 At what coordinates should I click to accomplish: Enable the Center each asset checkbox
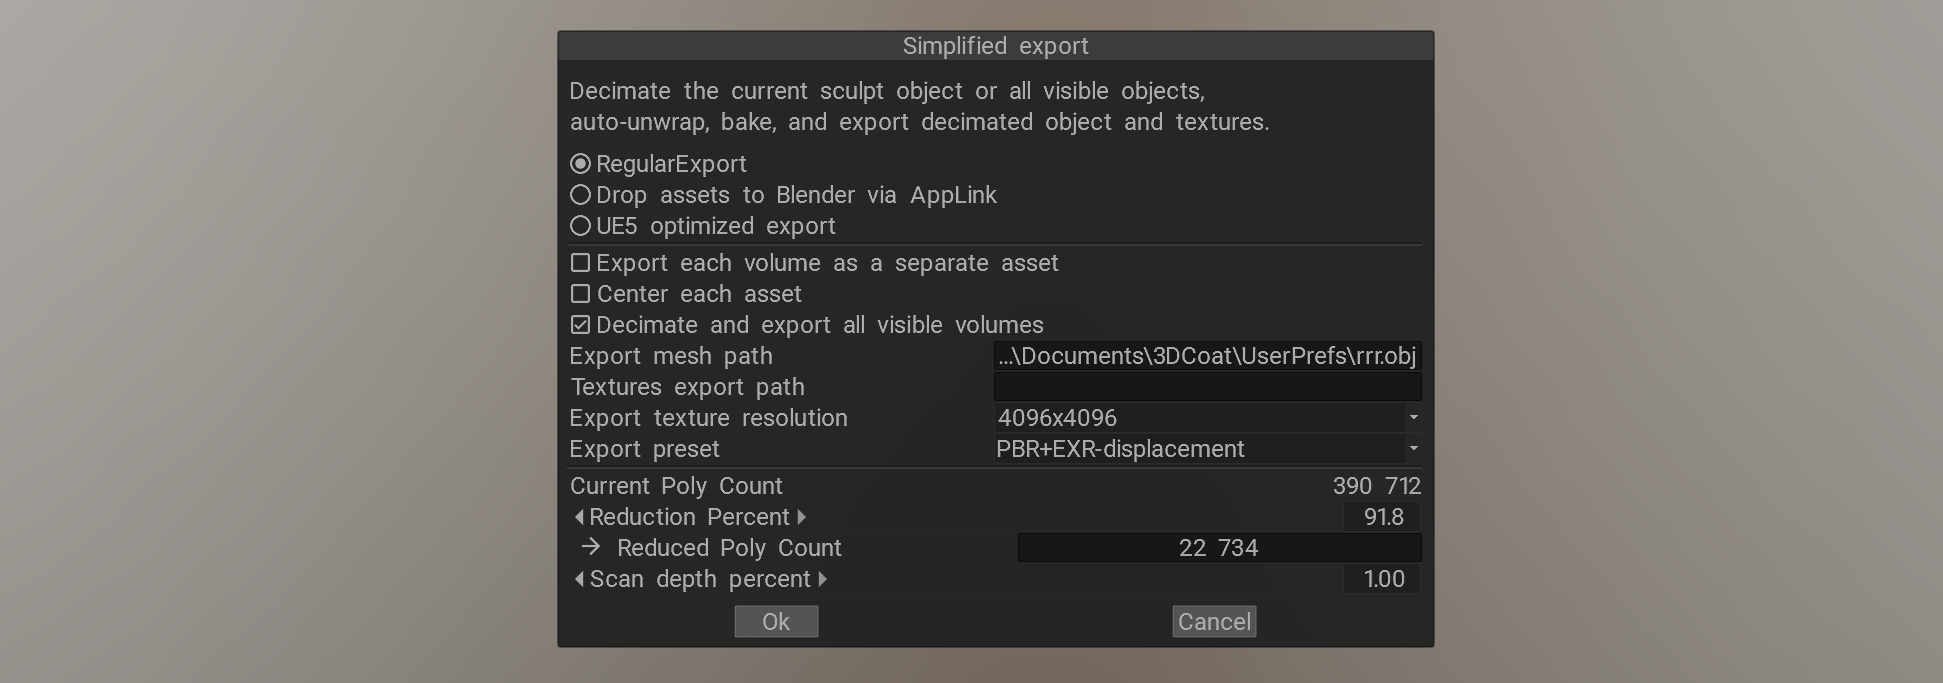(x=579, y=293)
